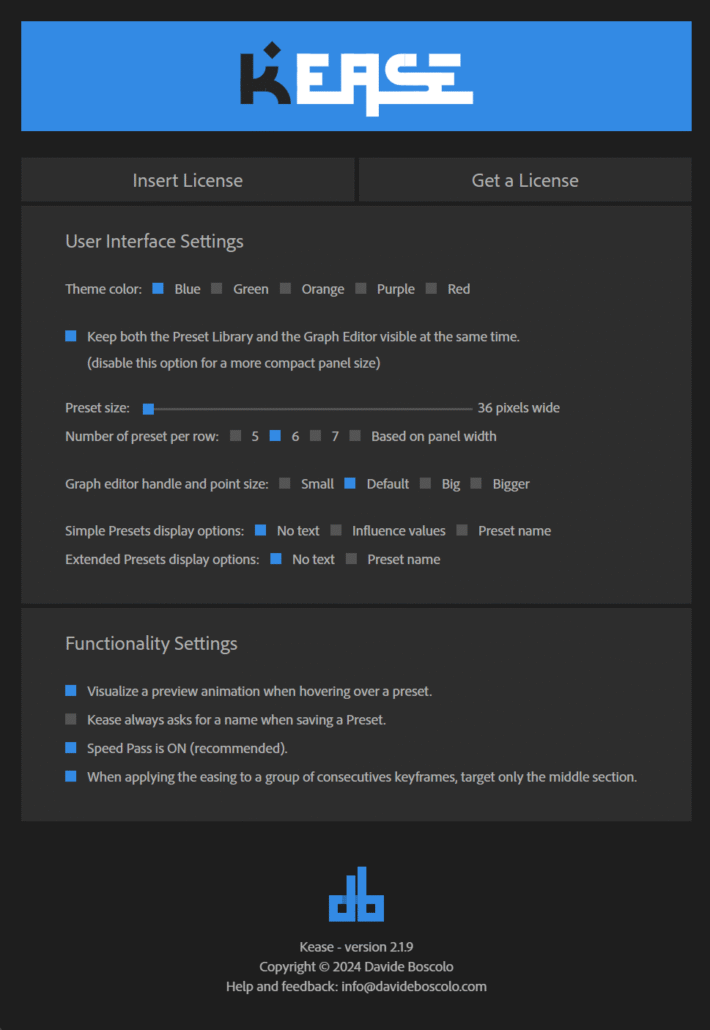Screen dimensions: 710x1030
Task: Set presets per row to 7
Action: pyautogui.click(x=316, y=436)
